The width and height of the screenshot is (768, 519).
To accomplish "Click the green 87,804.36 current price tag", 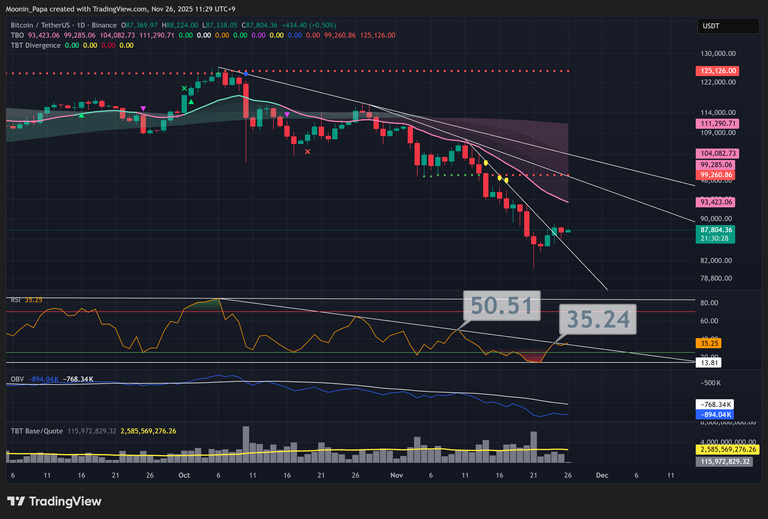I will [x=716, y=230].
